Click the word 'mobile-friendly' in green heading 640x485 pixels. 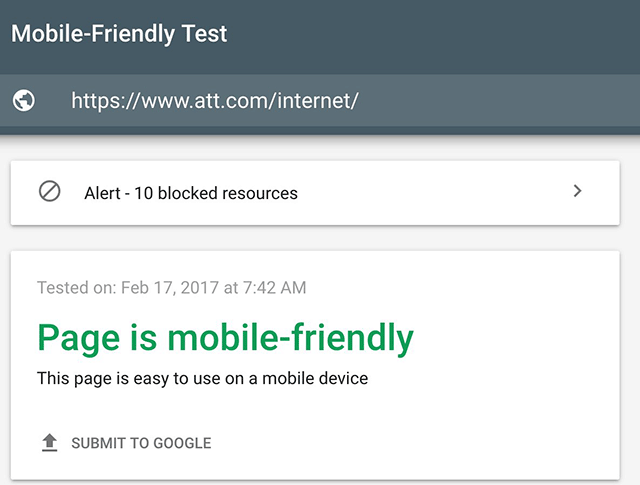pos(290,337)
